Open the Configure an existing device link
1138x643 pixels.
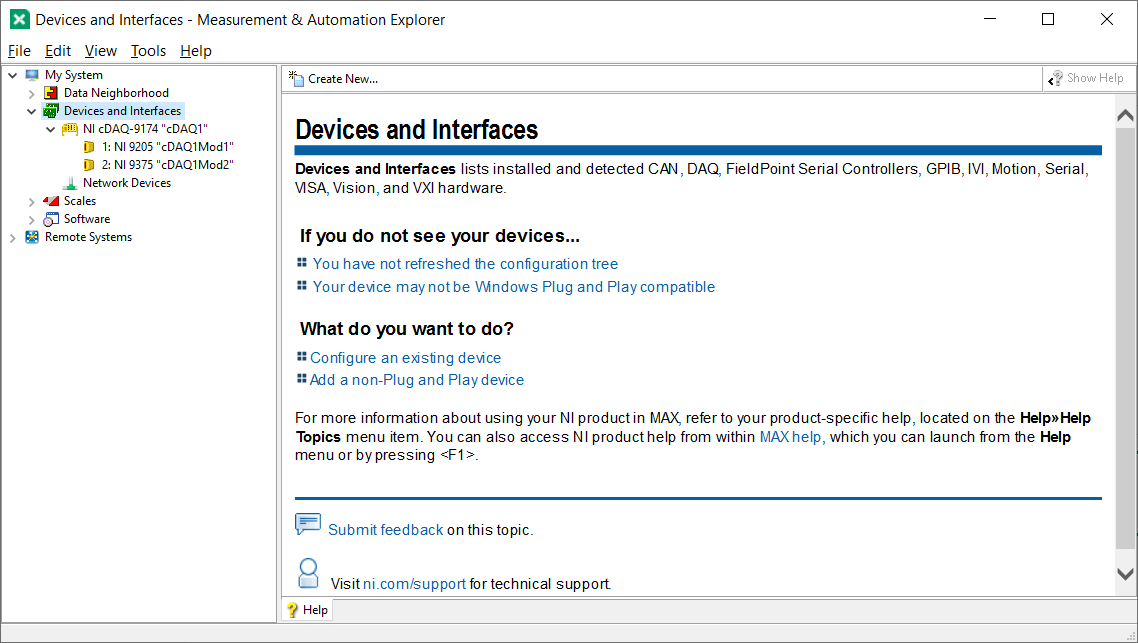[405, 357]
